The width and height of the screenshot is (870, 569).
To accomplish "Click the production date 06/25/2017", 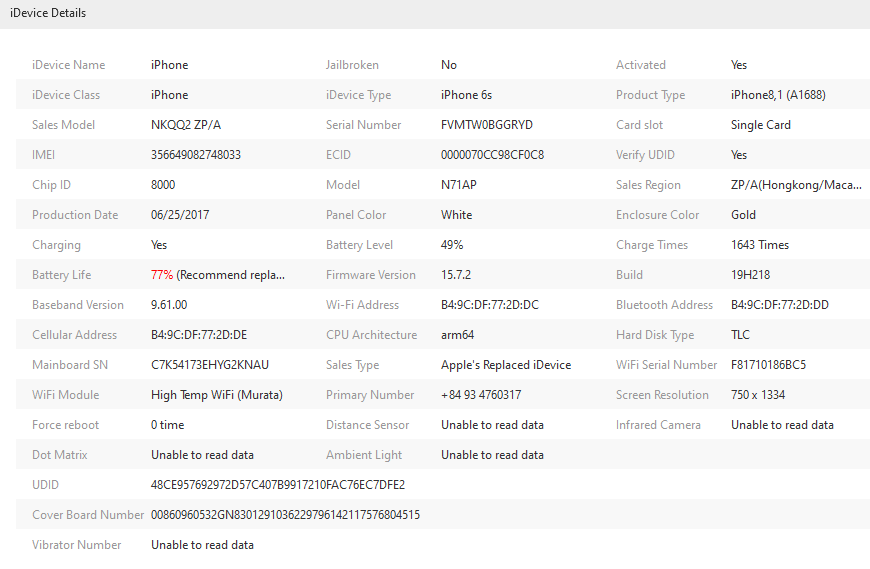I will coord(180,215).
